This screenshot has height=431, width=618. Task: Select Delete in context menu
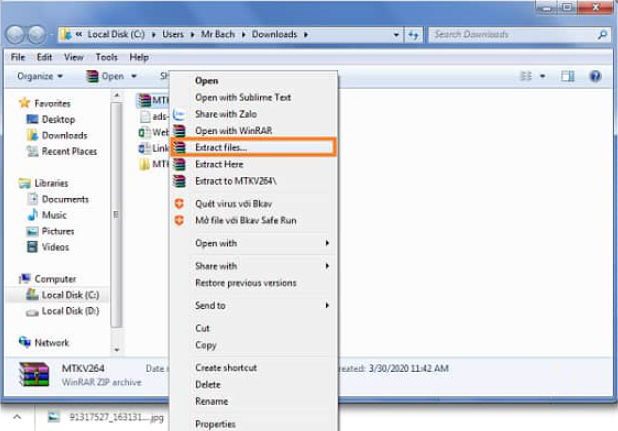253,385
